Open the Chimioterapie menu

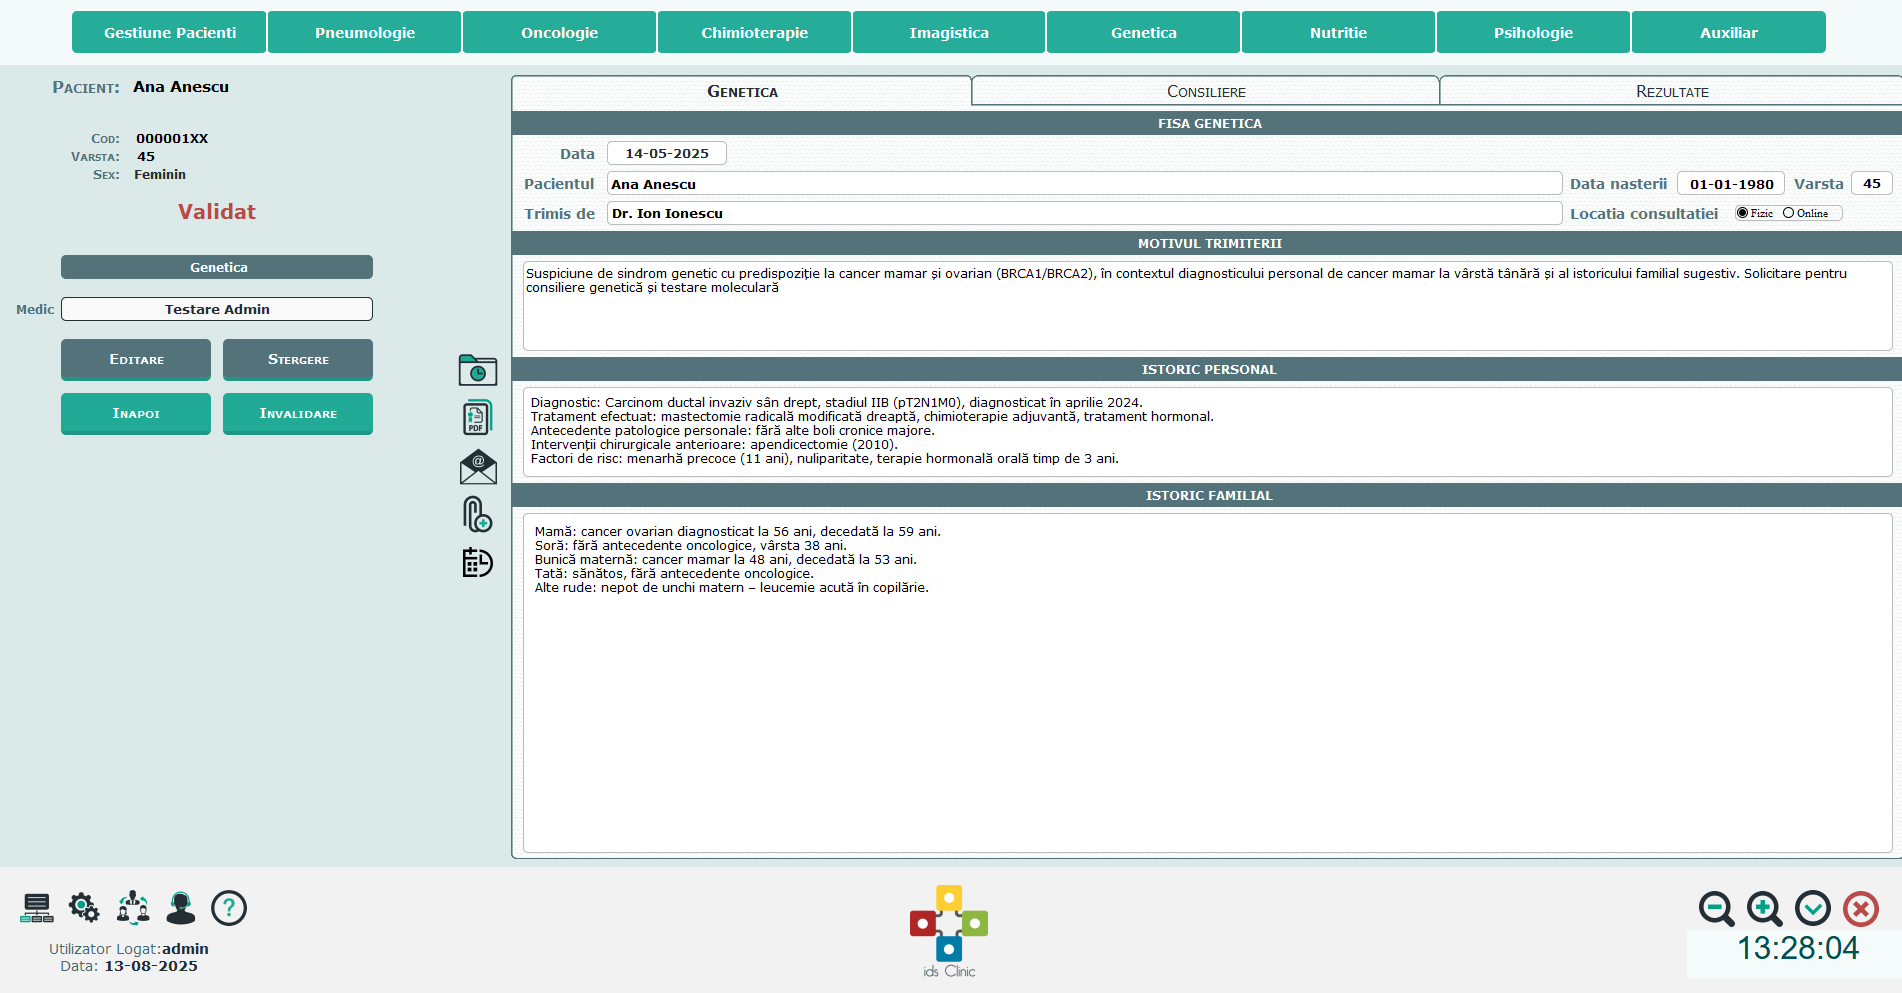[754, 32]
